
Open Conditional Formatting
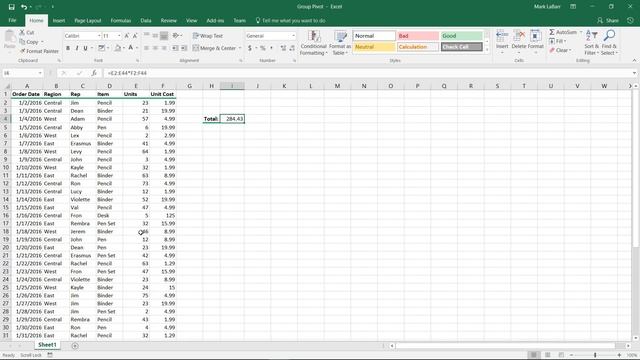[x=313, y=42]
